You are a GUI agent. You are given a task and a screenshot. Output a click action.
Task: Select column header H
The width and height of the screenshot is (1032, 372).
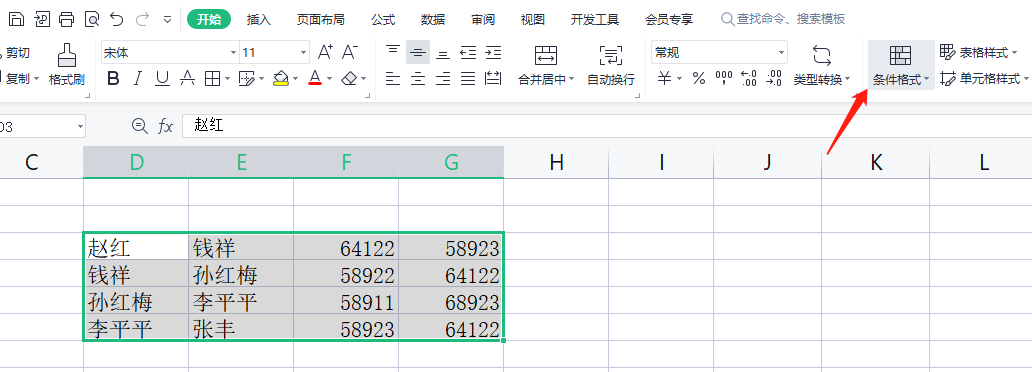[556, 162]
